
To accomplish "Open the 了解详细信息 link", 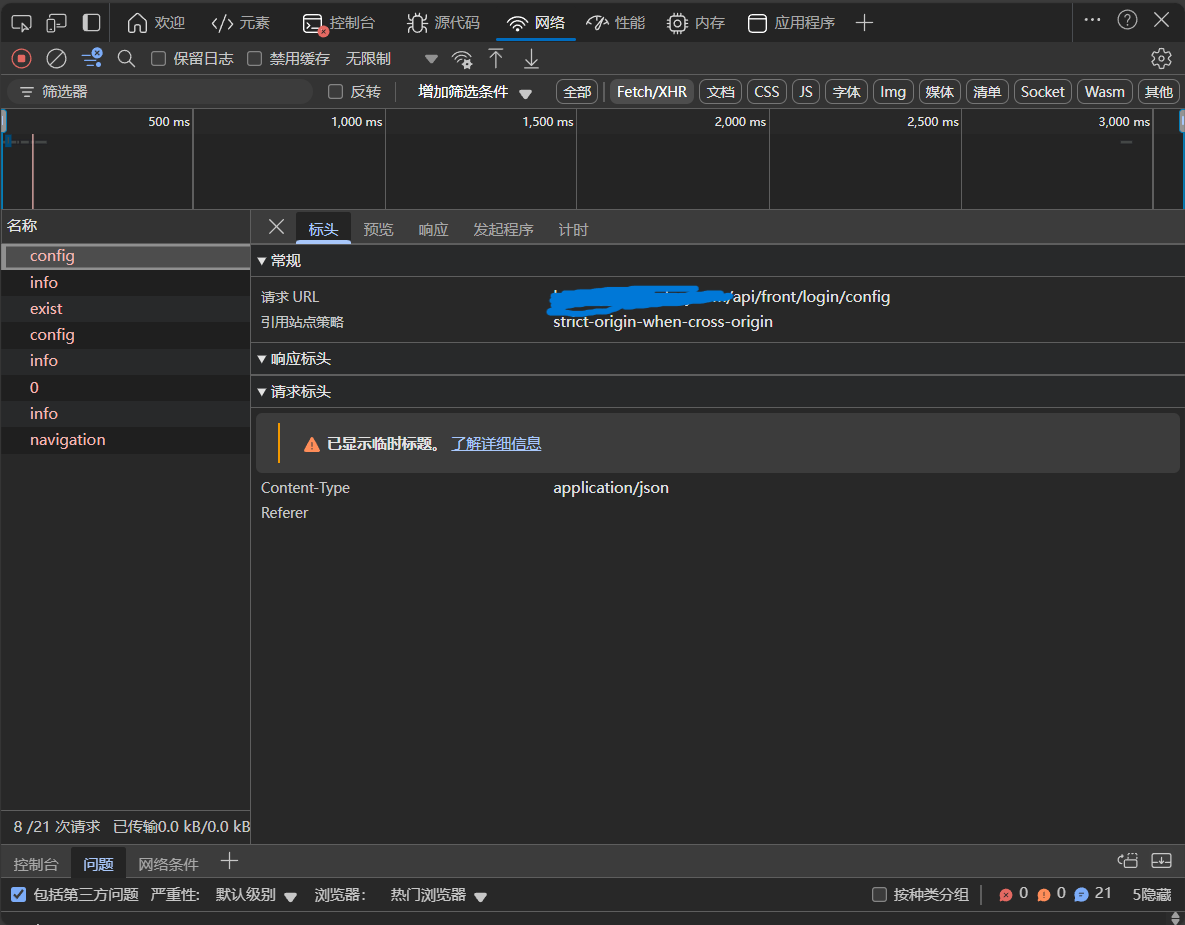I will click(x=497, y=444).
